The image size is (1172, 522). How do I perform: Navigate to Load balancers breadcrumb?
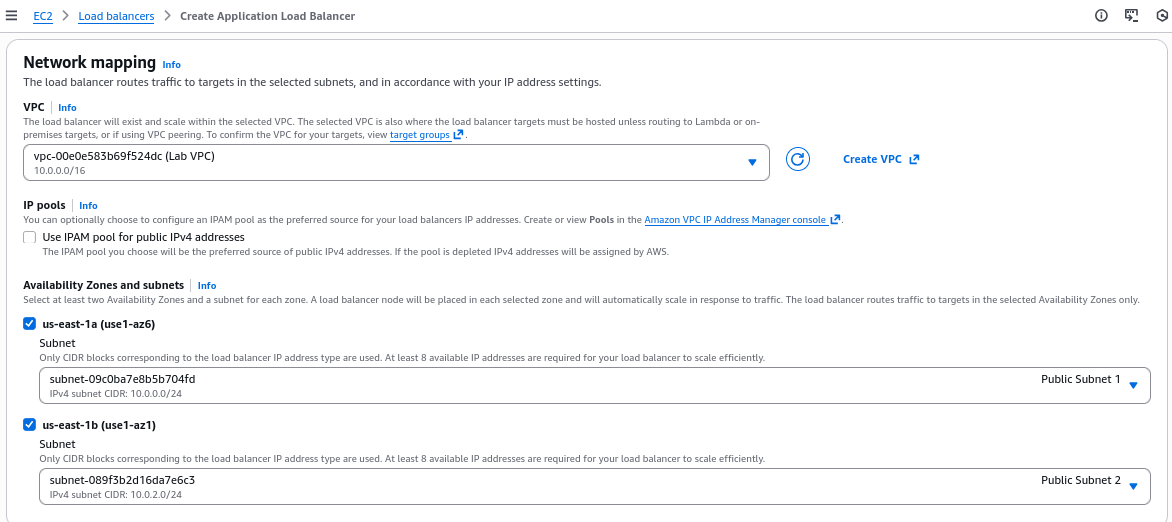click(x=116, y=16)
